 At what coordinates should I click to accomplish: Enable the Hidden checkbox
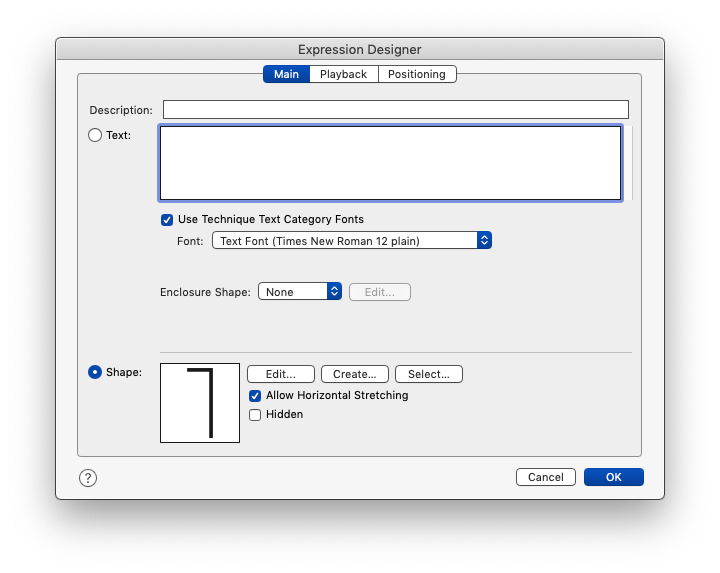click(x=255, y=415)
